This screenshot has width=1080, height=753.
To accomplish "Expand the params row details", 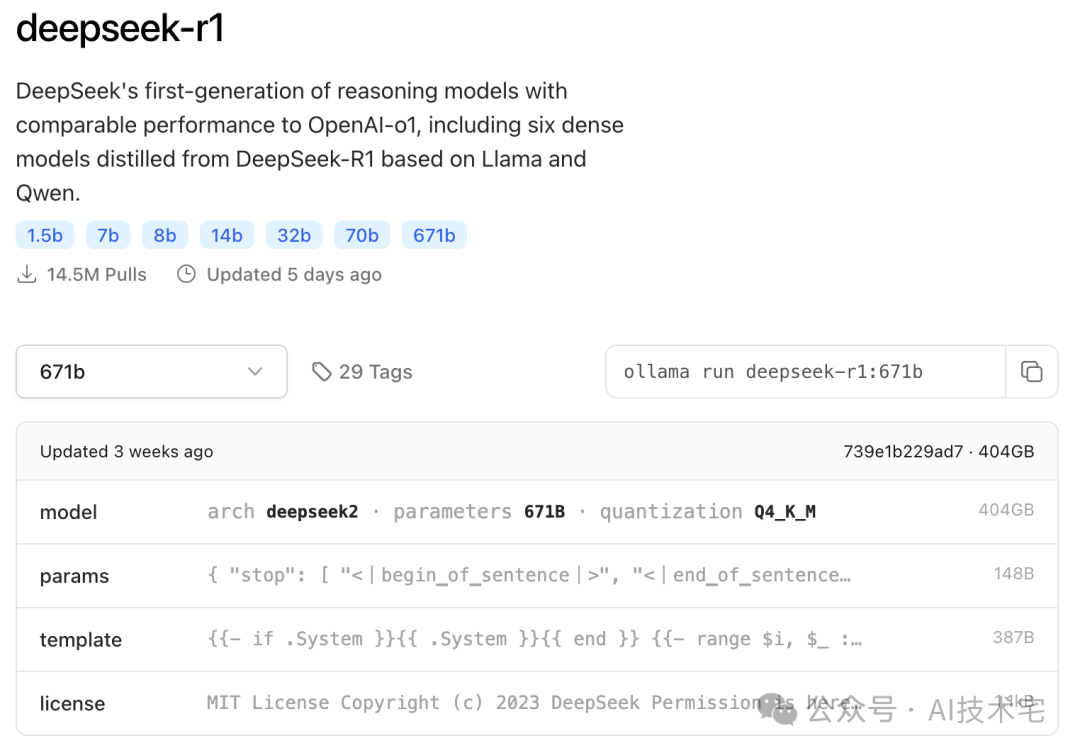I will click(x=540, y=575).
